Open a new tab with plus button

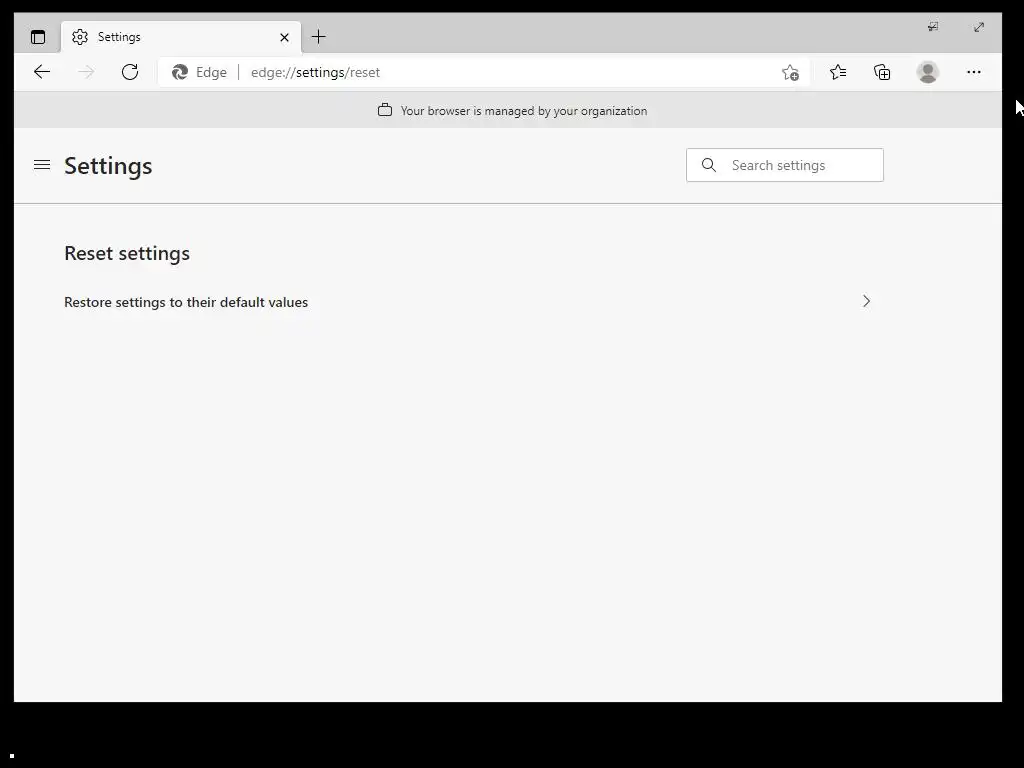pyautogui.click(x=319, y=37)
